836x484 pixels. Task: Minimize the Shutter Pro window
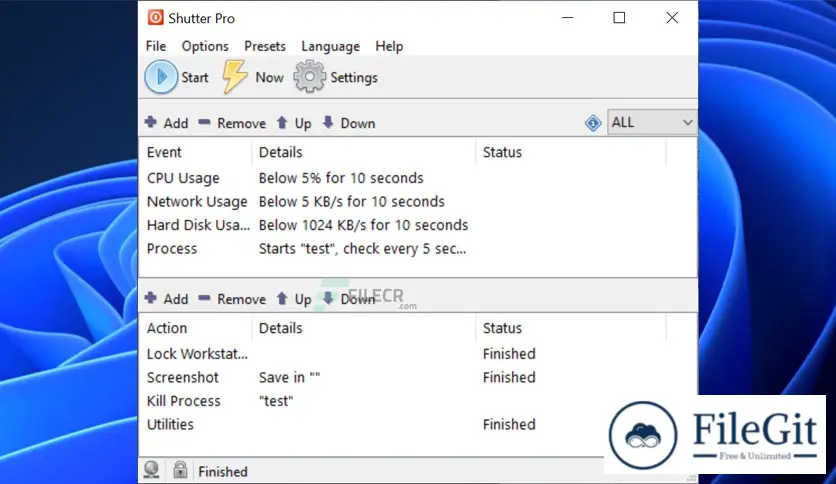pyautogui.click(x=568, y=18)
